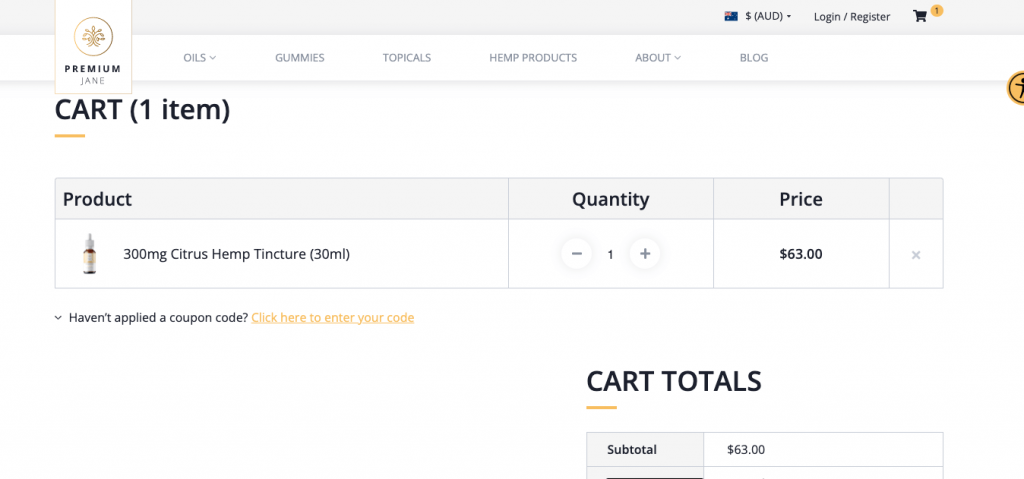The image size is (1024, 479).
Task: Click the cart count badge
Action: [x=936, y=10]
